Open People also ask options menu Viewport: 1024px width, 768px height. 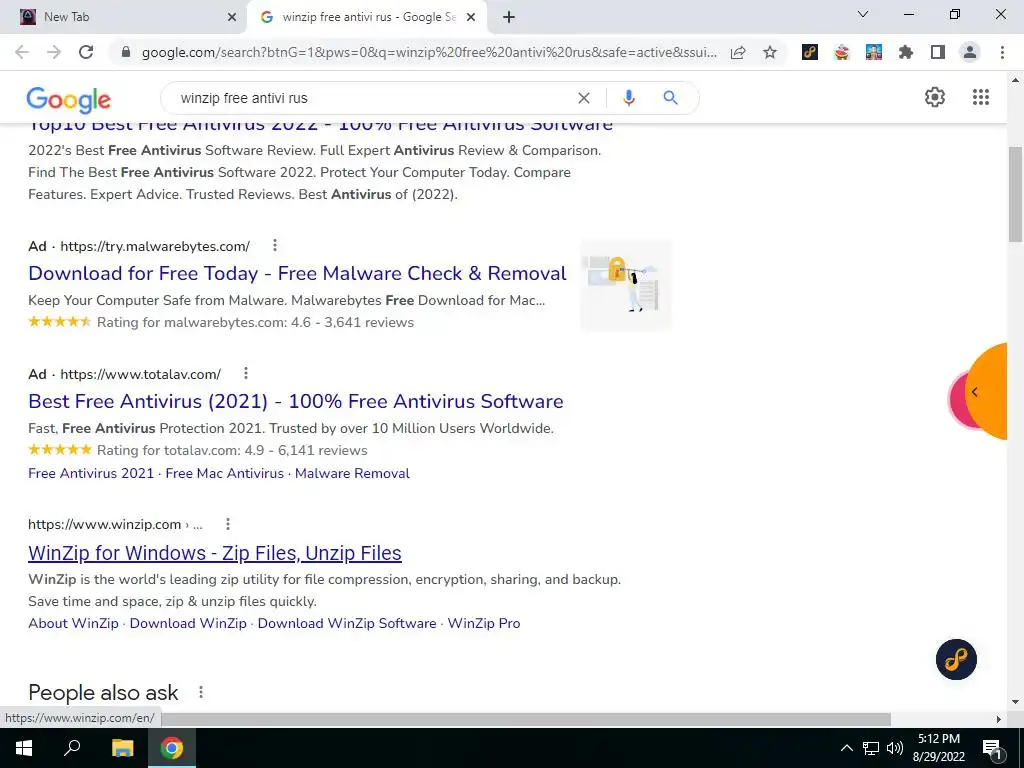[200, 692]
